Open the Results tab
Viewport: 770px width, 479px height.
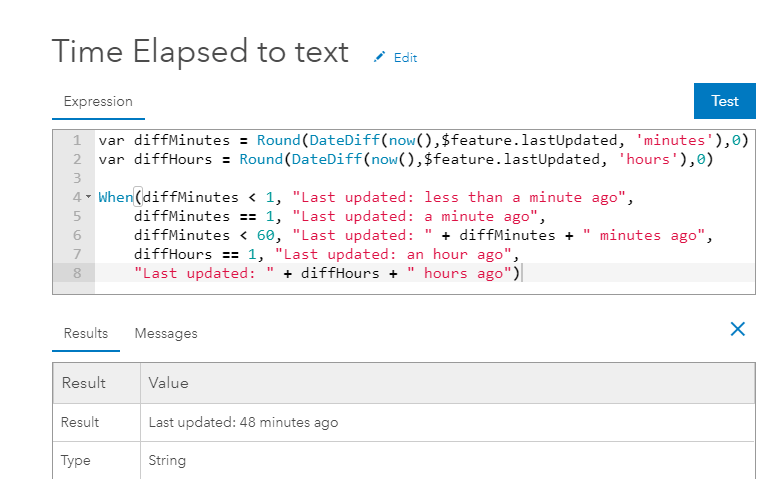[85, 333]
